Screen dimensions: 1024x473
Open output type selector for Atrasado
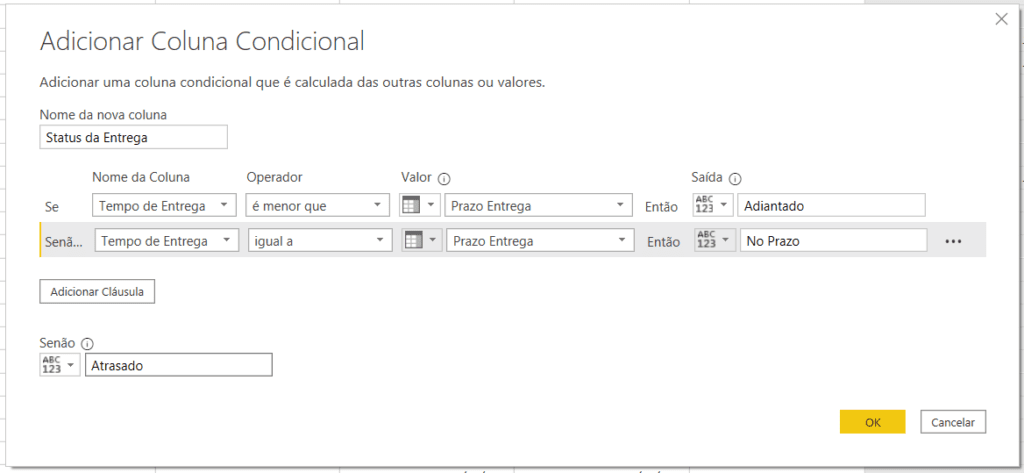tap(59, 365)
